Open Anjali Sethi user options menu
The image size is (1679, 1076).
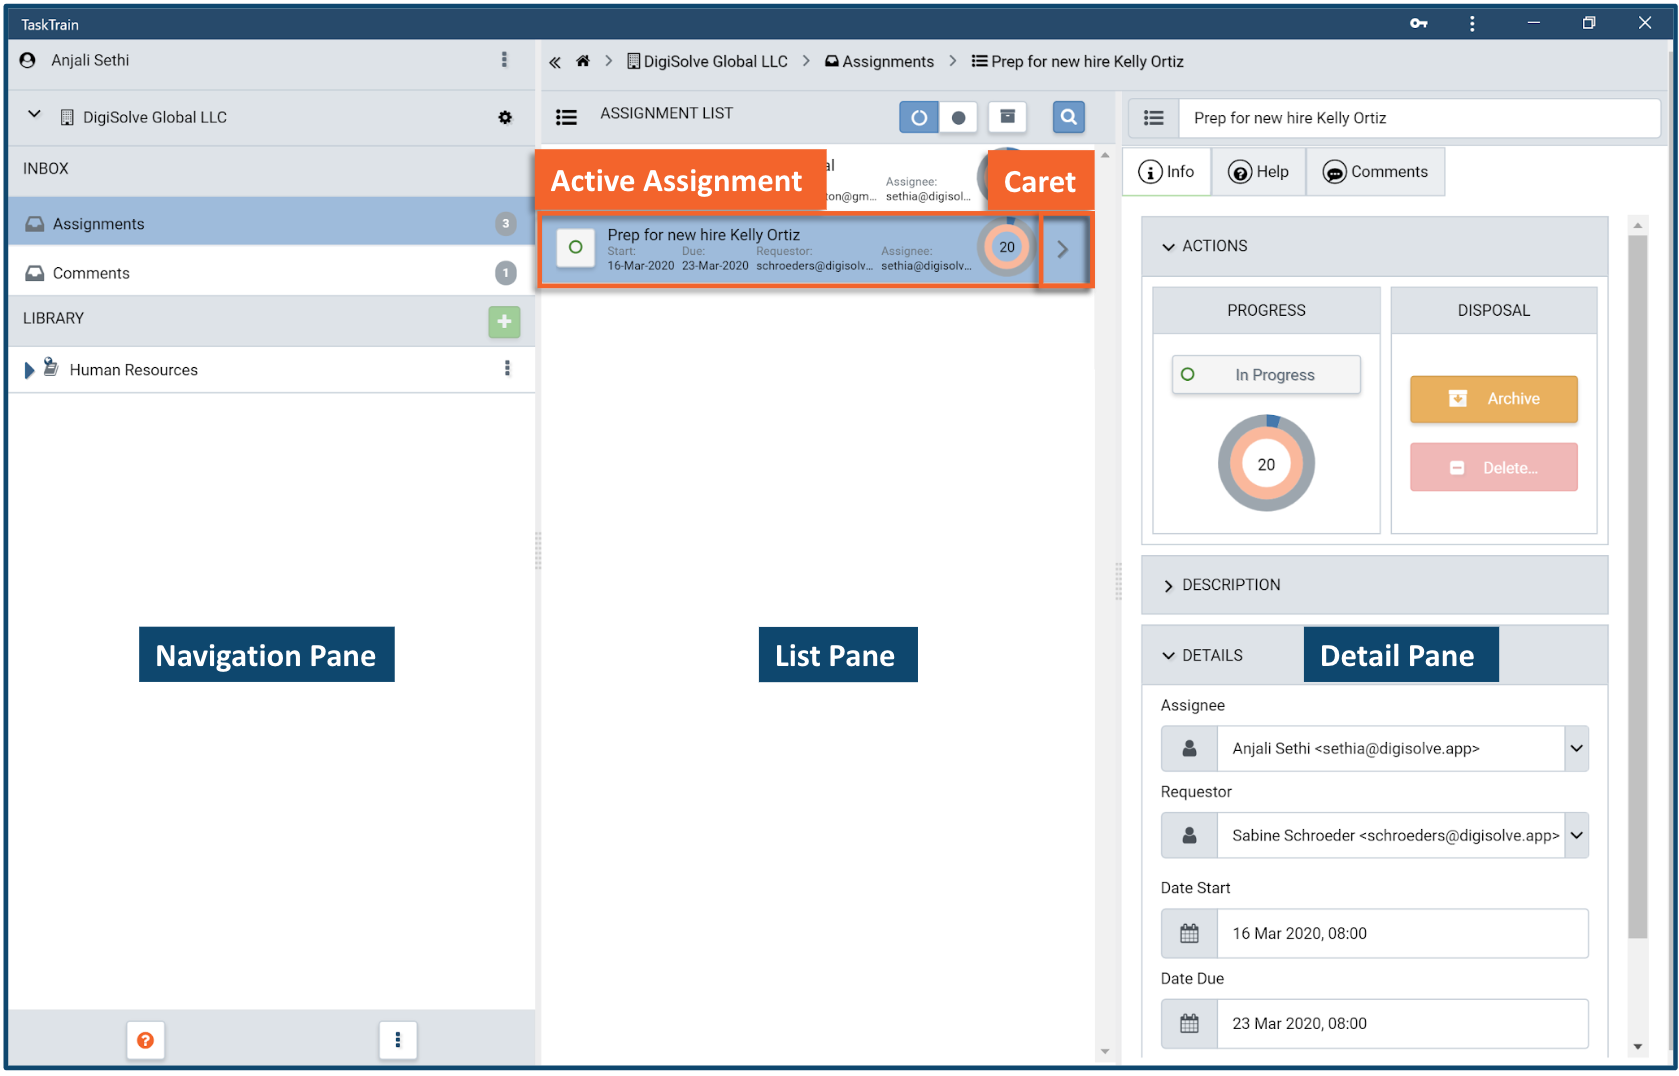tap(504, 60)
